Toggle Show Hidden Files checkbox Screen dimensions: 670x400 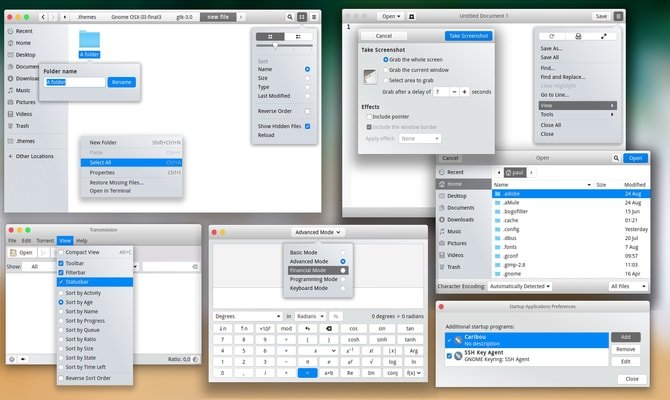tap(307, 126)
